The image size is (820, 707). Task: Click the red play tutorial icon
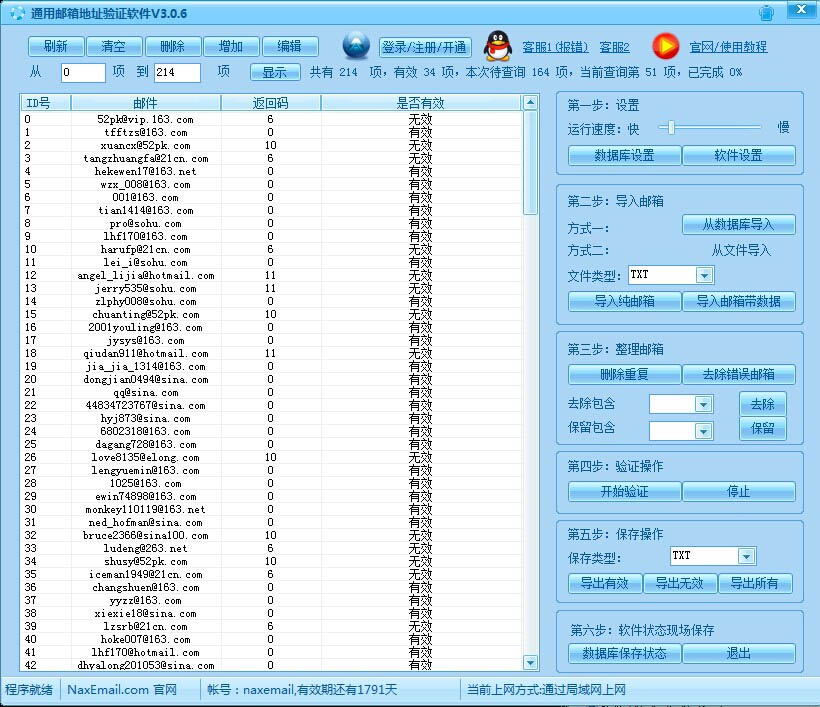pyautogui.click(x=666, y=47)
